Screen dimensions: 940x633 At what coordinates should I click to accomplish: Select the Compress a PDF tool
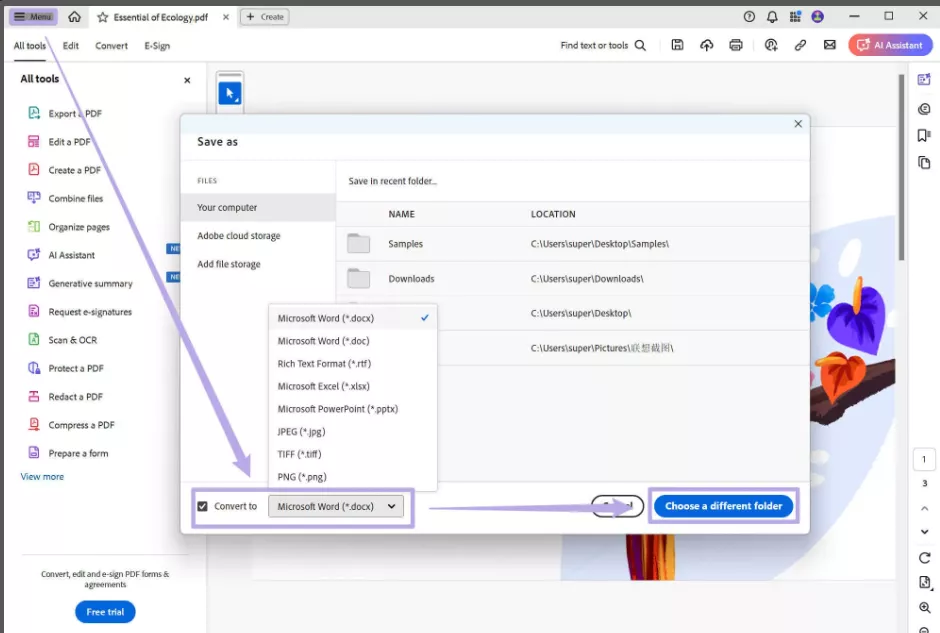[81, 425]
